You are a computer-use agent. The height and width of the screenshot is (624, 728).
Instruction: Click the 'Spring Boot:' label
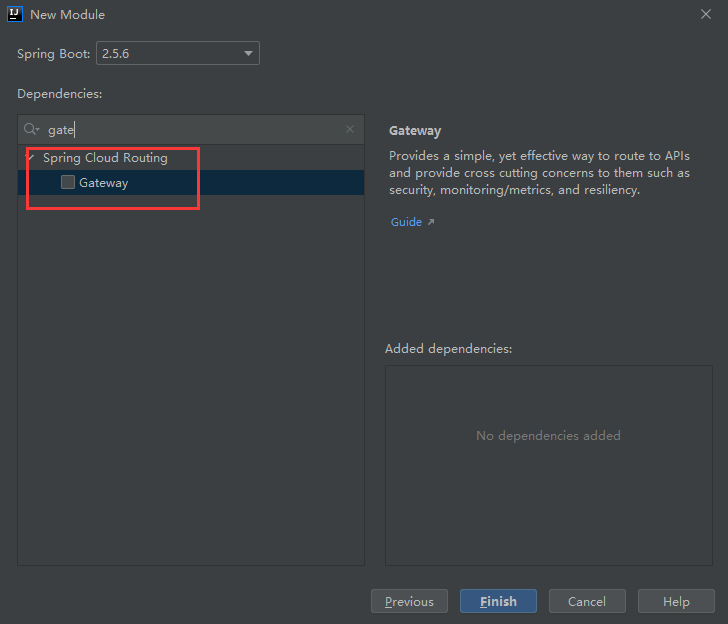[53, 54]
